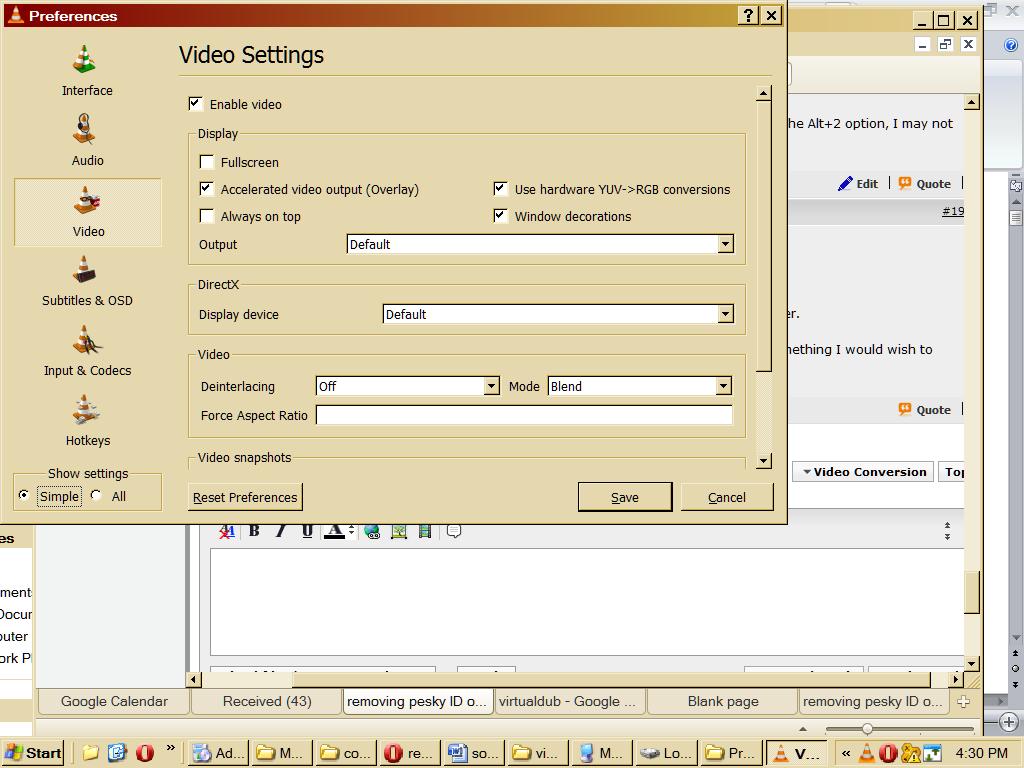Toggle Accelerated video output (Overlay)

(x=206, y=189)
